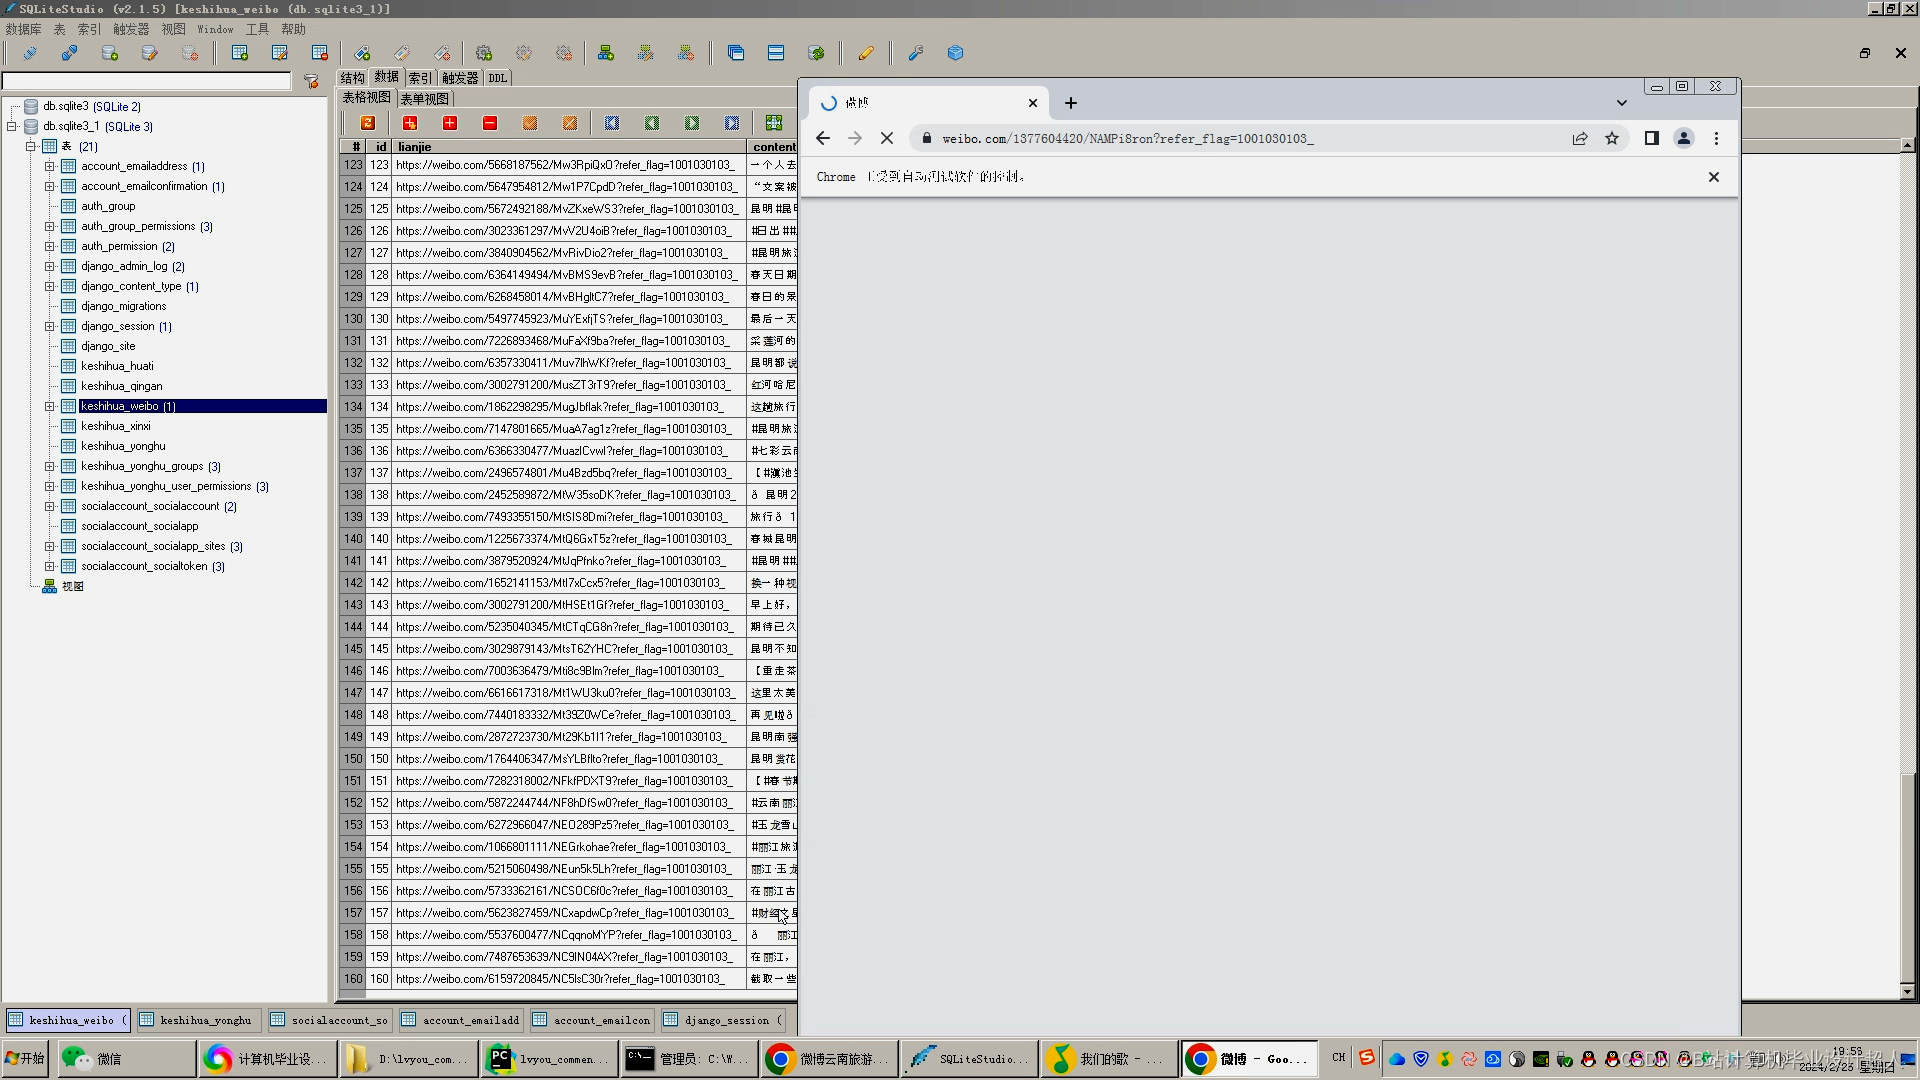The height and width of the screenshot is (1080, 1920).
Task: Open the 工具 menu
Action: (257, 29)
